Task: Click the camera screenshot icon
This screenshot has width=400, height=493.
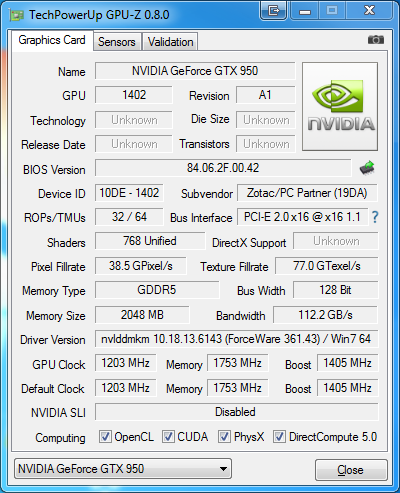Action: (376, 40)
